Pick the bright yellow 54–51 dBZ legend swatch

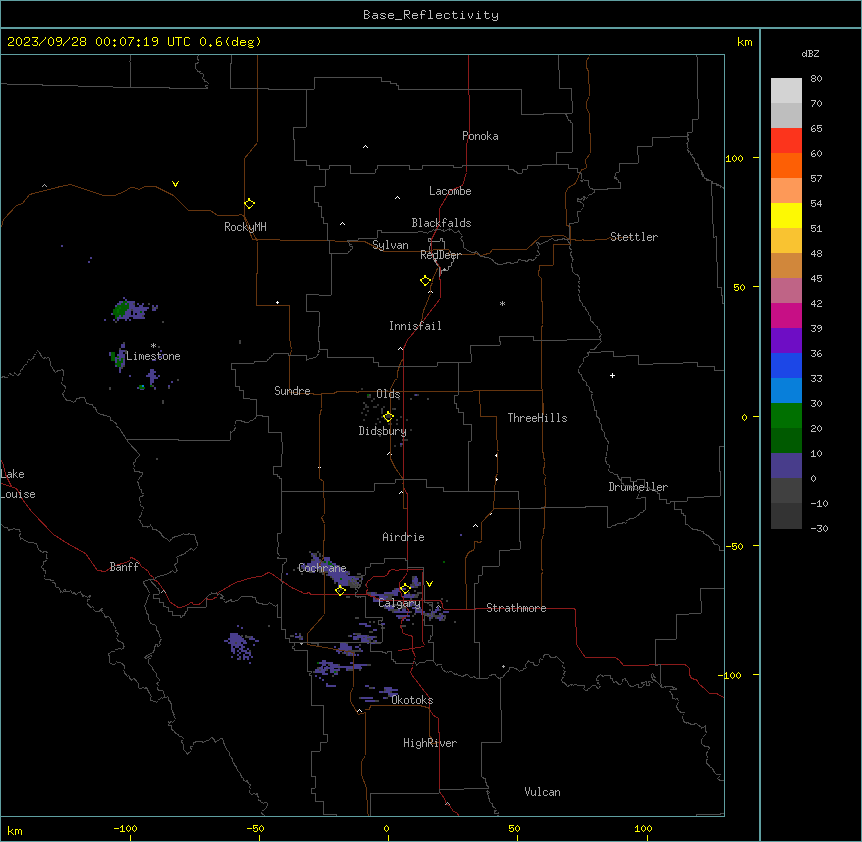786,215
